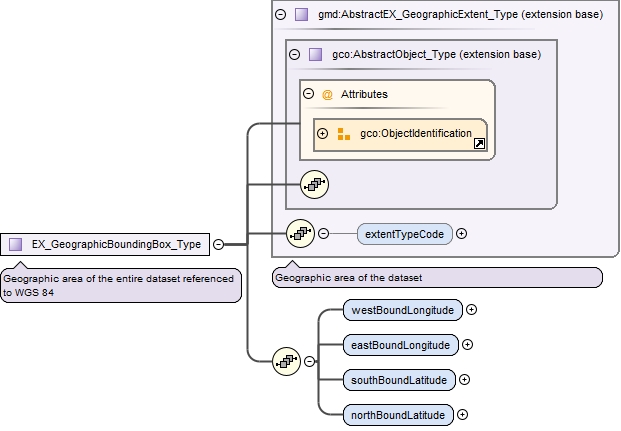The image size is (621, 431).
Task: Expand the gco:ObjectIdentification attribute group
Action: tap(322, 134)
